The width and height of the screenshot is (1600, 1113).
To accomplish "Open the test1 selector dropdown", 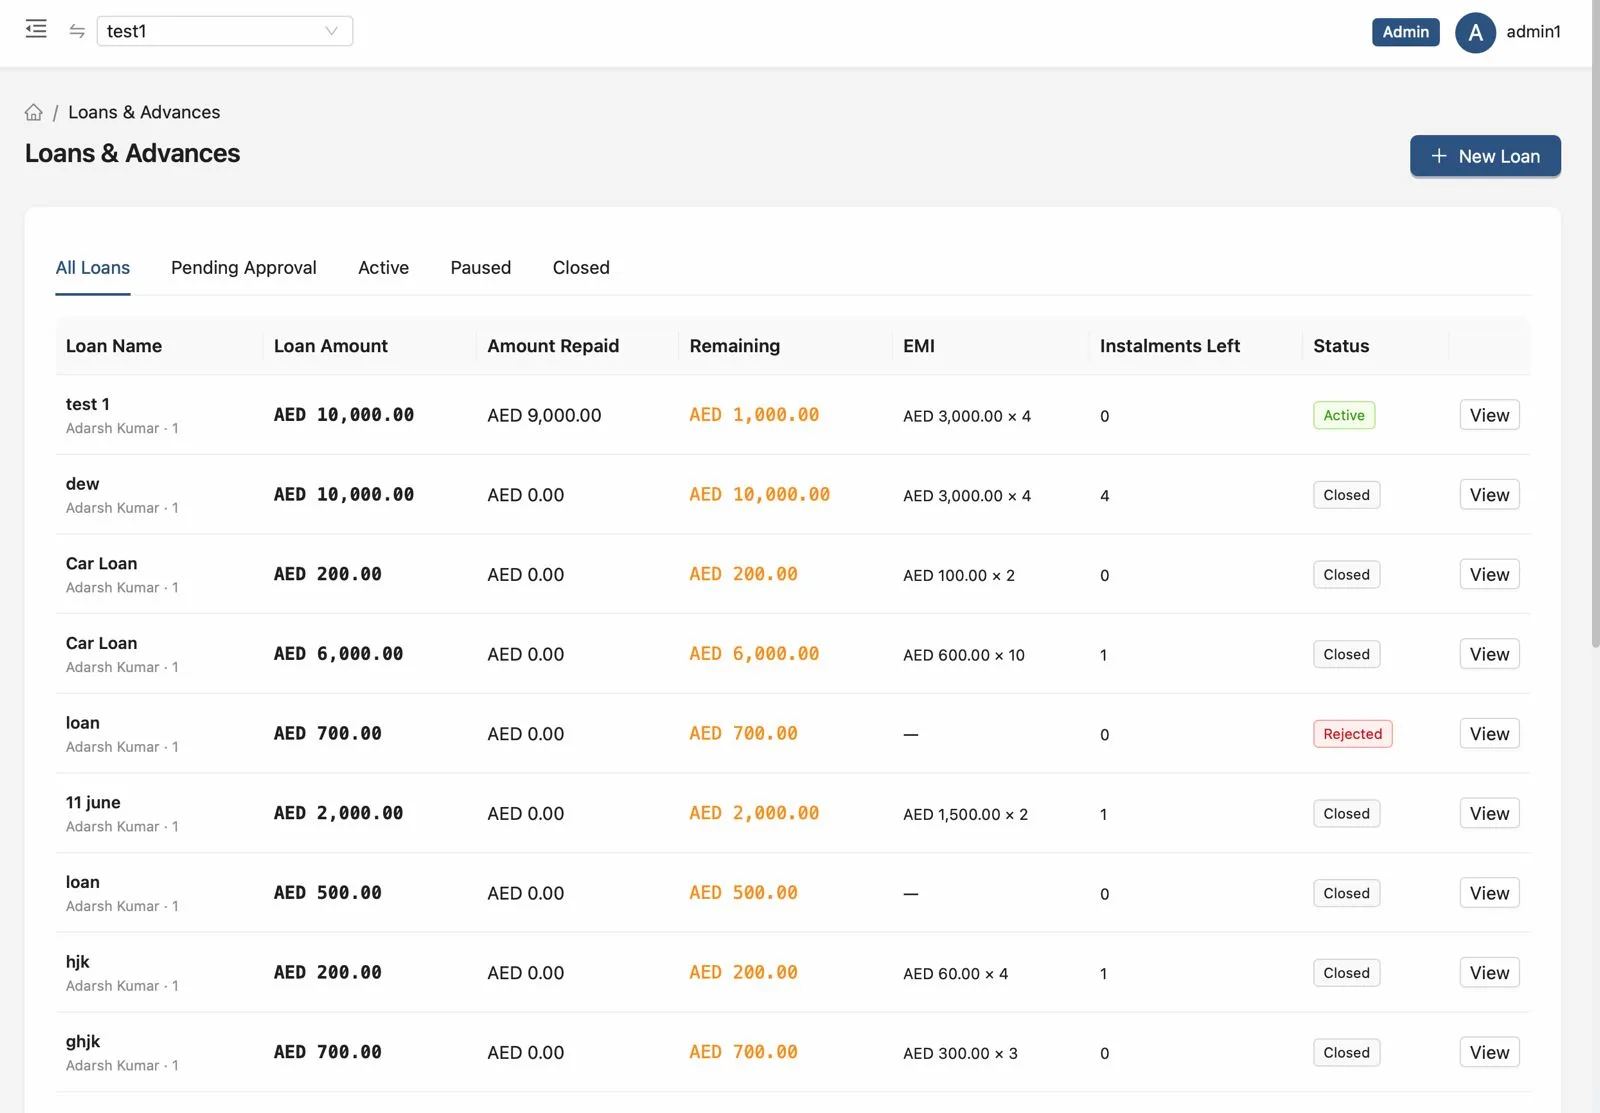I will tap(225, 31).
